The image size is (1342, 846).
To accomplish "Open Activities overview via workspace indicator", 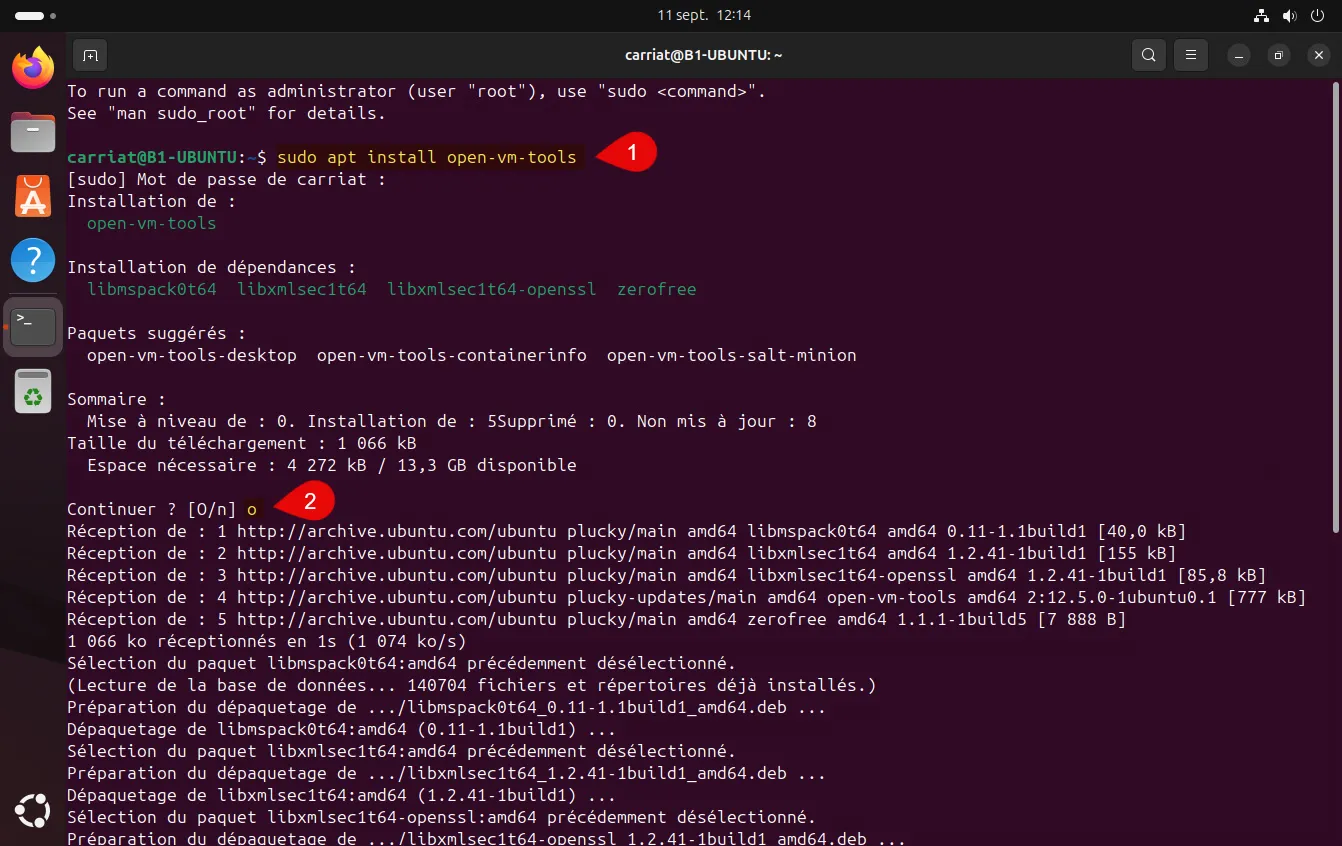I will (x=34, y=16).
